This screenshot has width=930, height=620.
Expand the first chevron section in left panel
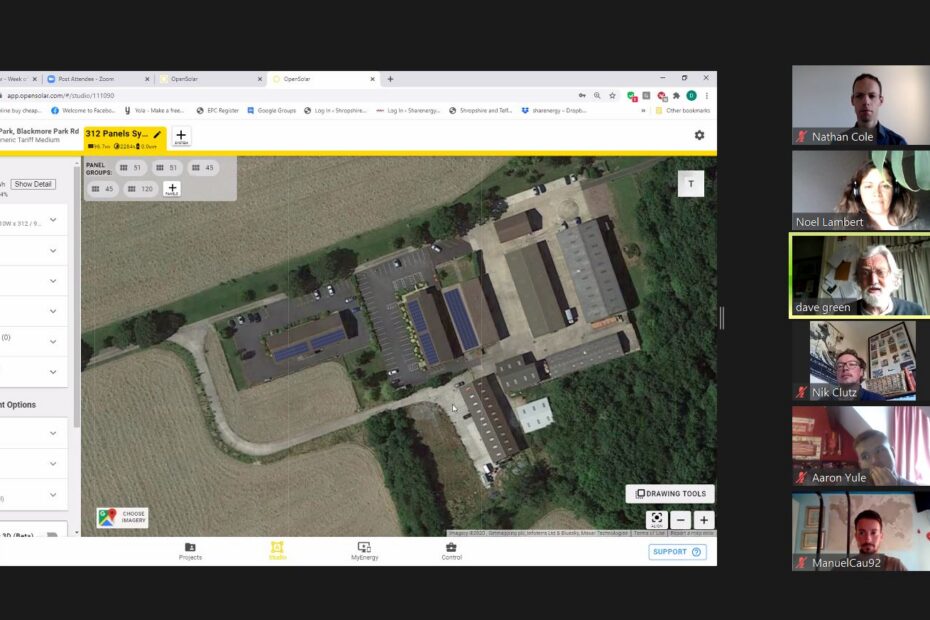[x=53, y=220]
